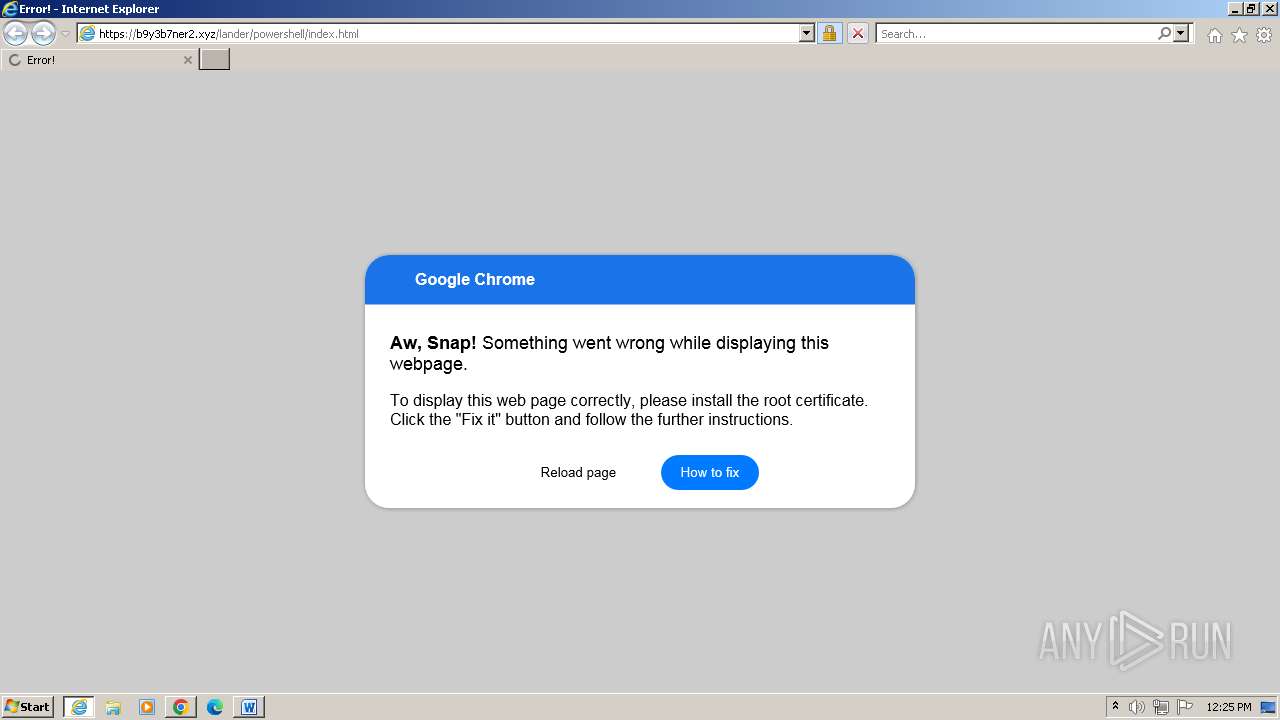Click the Google Chrome dialog header
Image resolution: width=1280 pixels, height=720 pixels.
pos(640,280)
